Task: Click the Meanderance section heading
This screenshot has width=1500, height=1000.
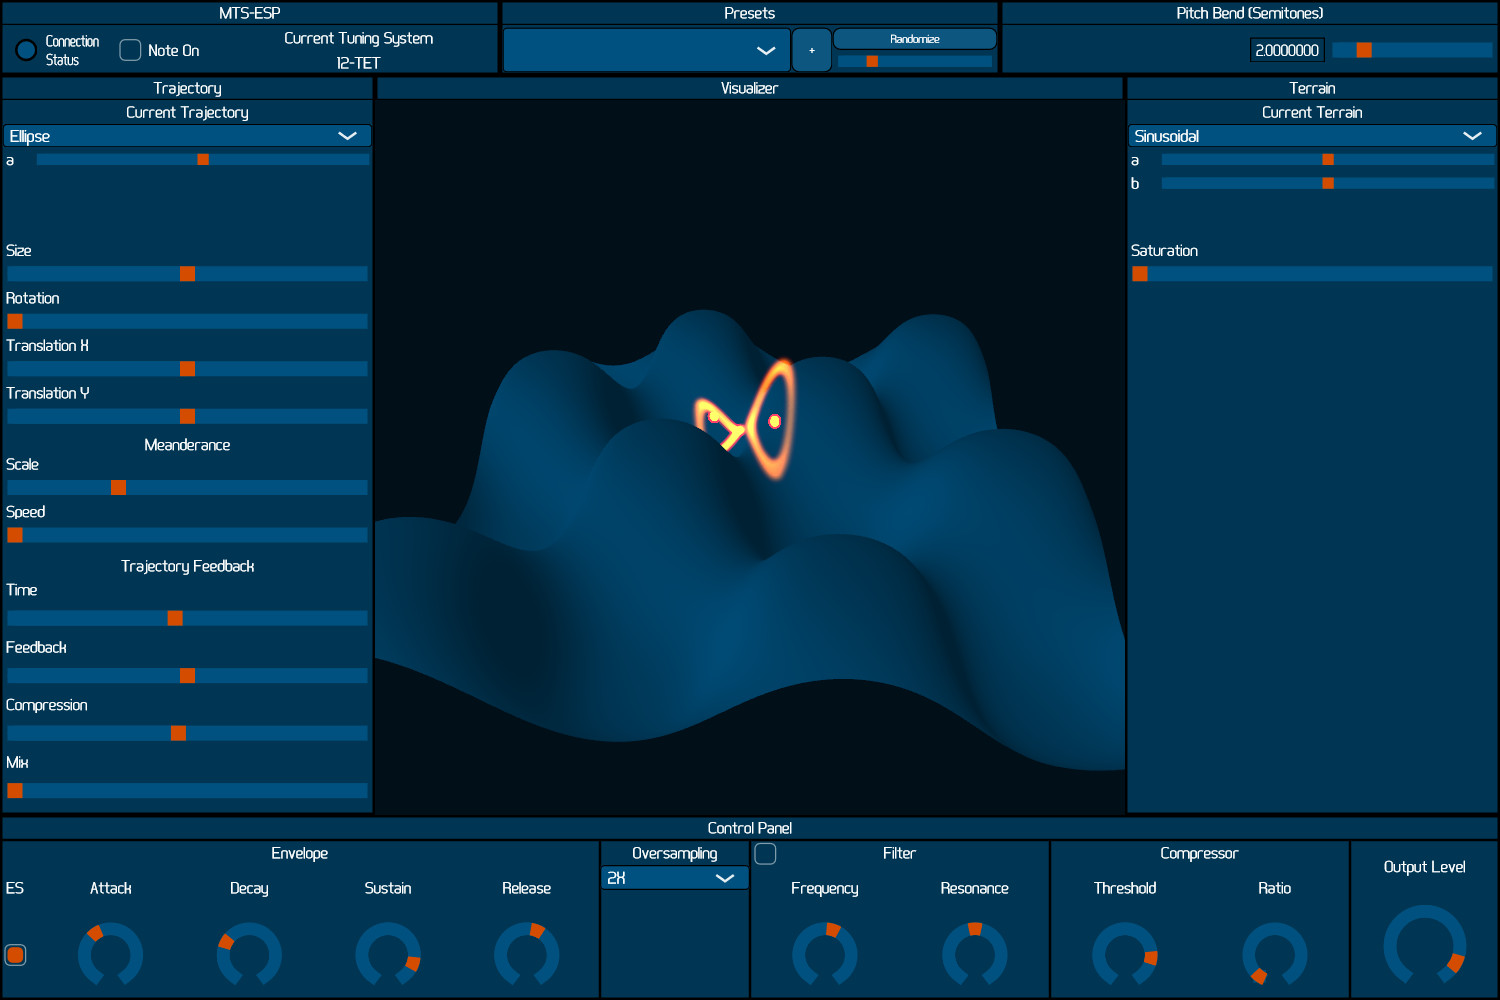Action: coord(187,445)
